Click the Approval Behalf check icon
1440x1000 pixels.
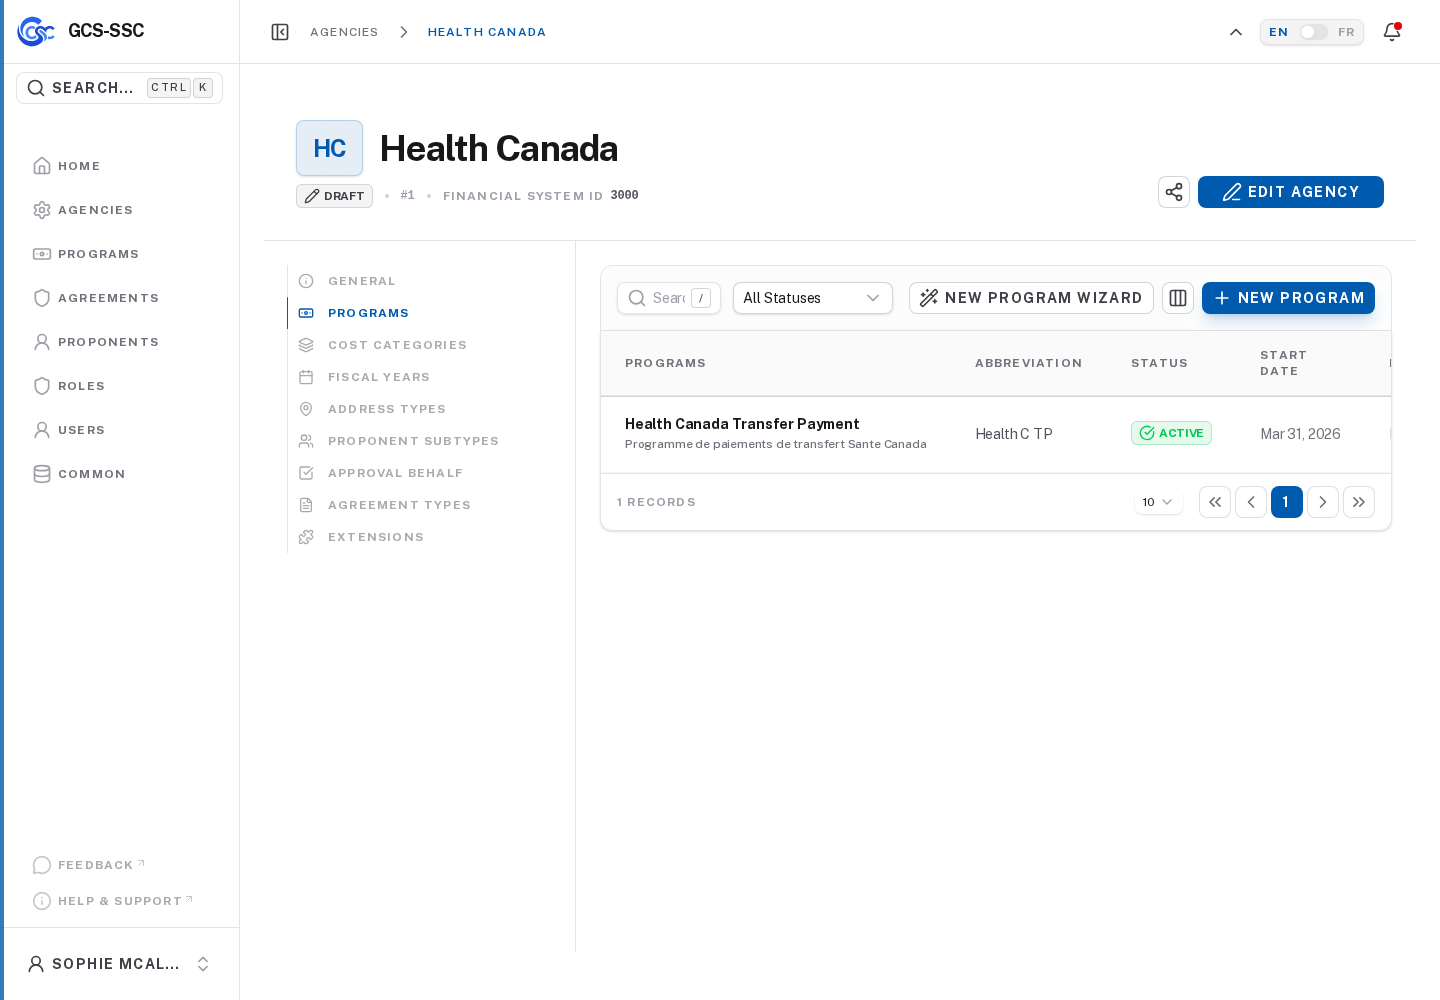(x=306, y=473)
